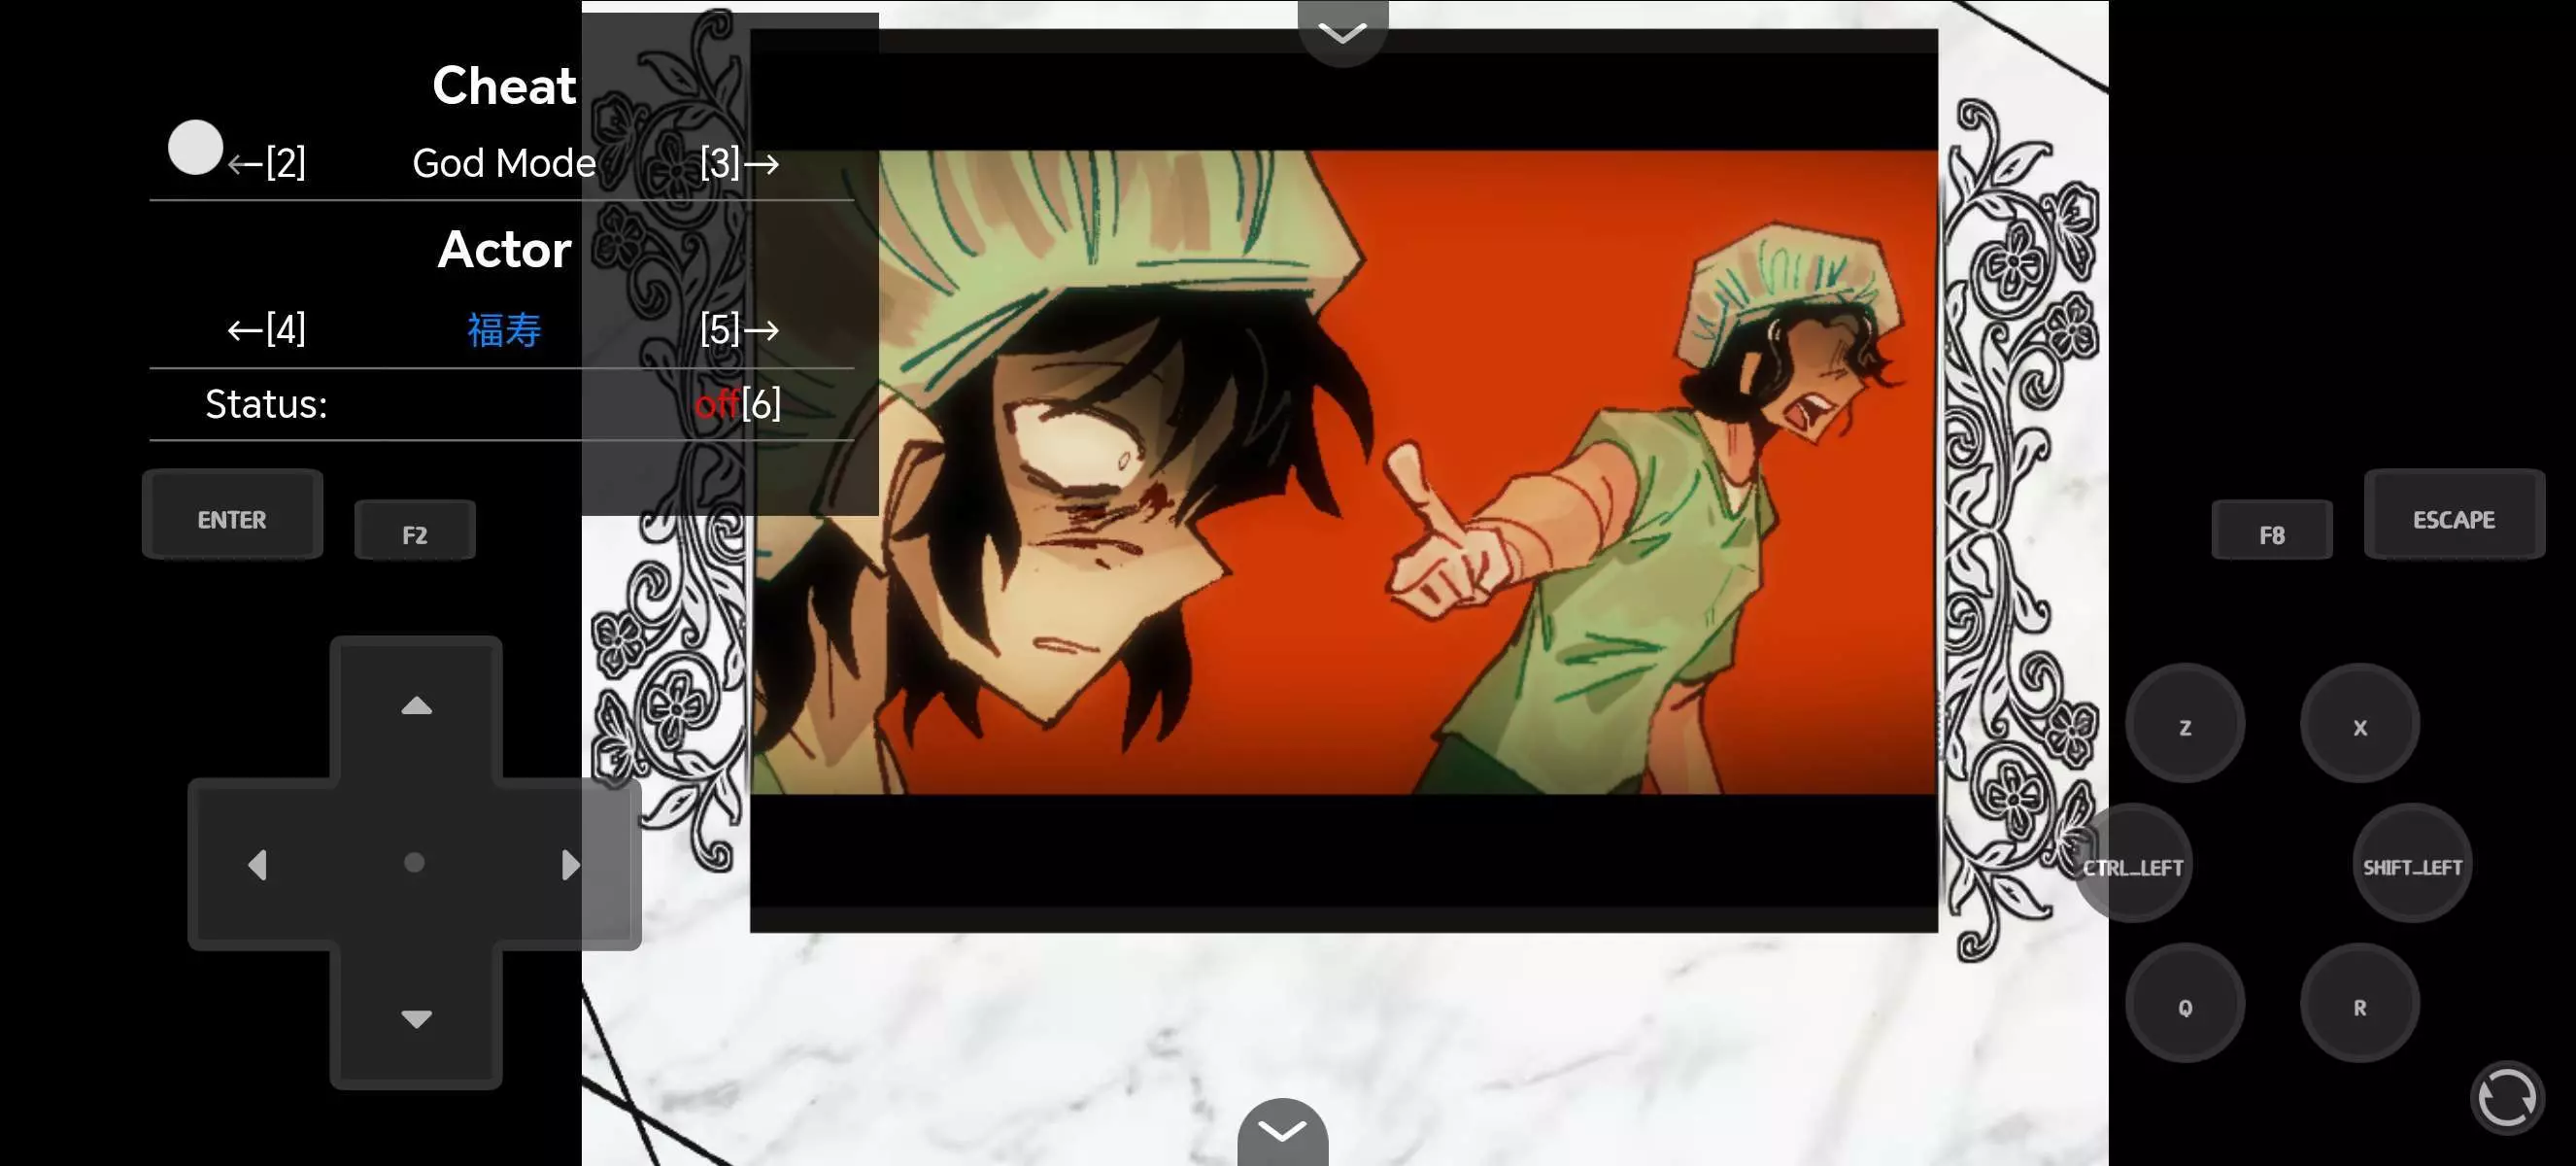Image resolution: width=2576 pixels, height=1166 pixels.
Task: Expand the bottom chevron handle
Action: [x=1282, y=1130]
